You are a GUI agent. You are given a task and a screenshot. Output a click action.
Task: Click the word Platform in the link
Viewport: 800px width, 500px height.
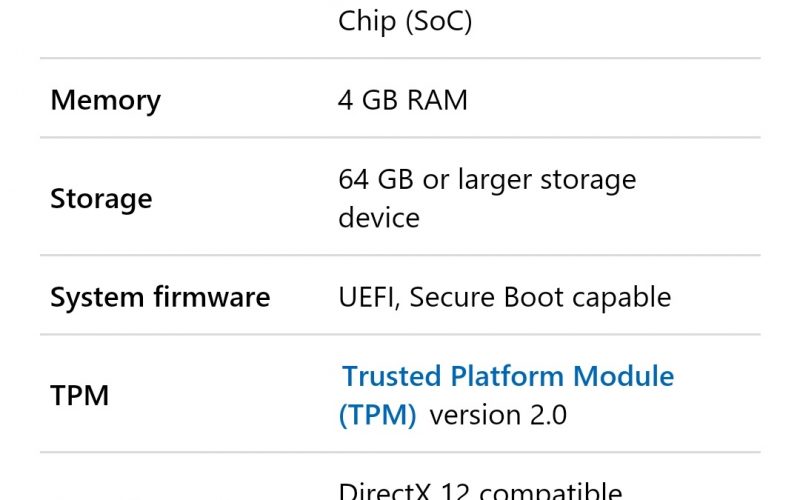point(507,377)
